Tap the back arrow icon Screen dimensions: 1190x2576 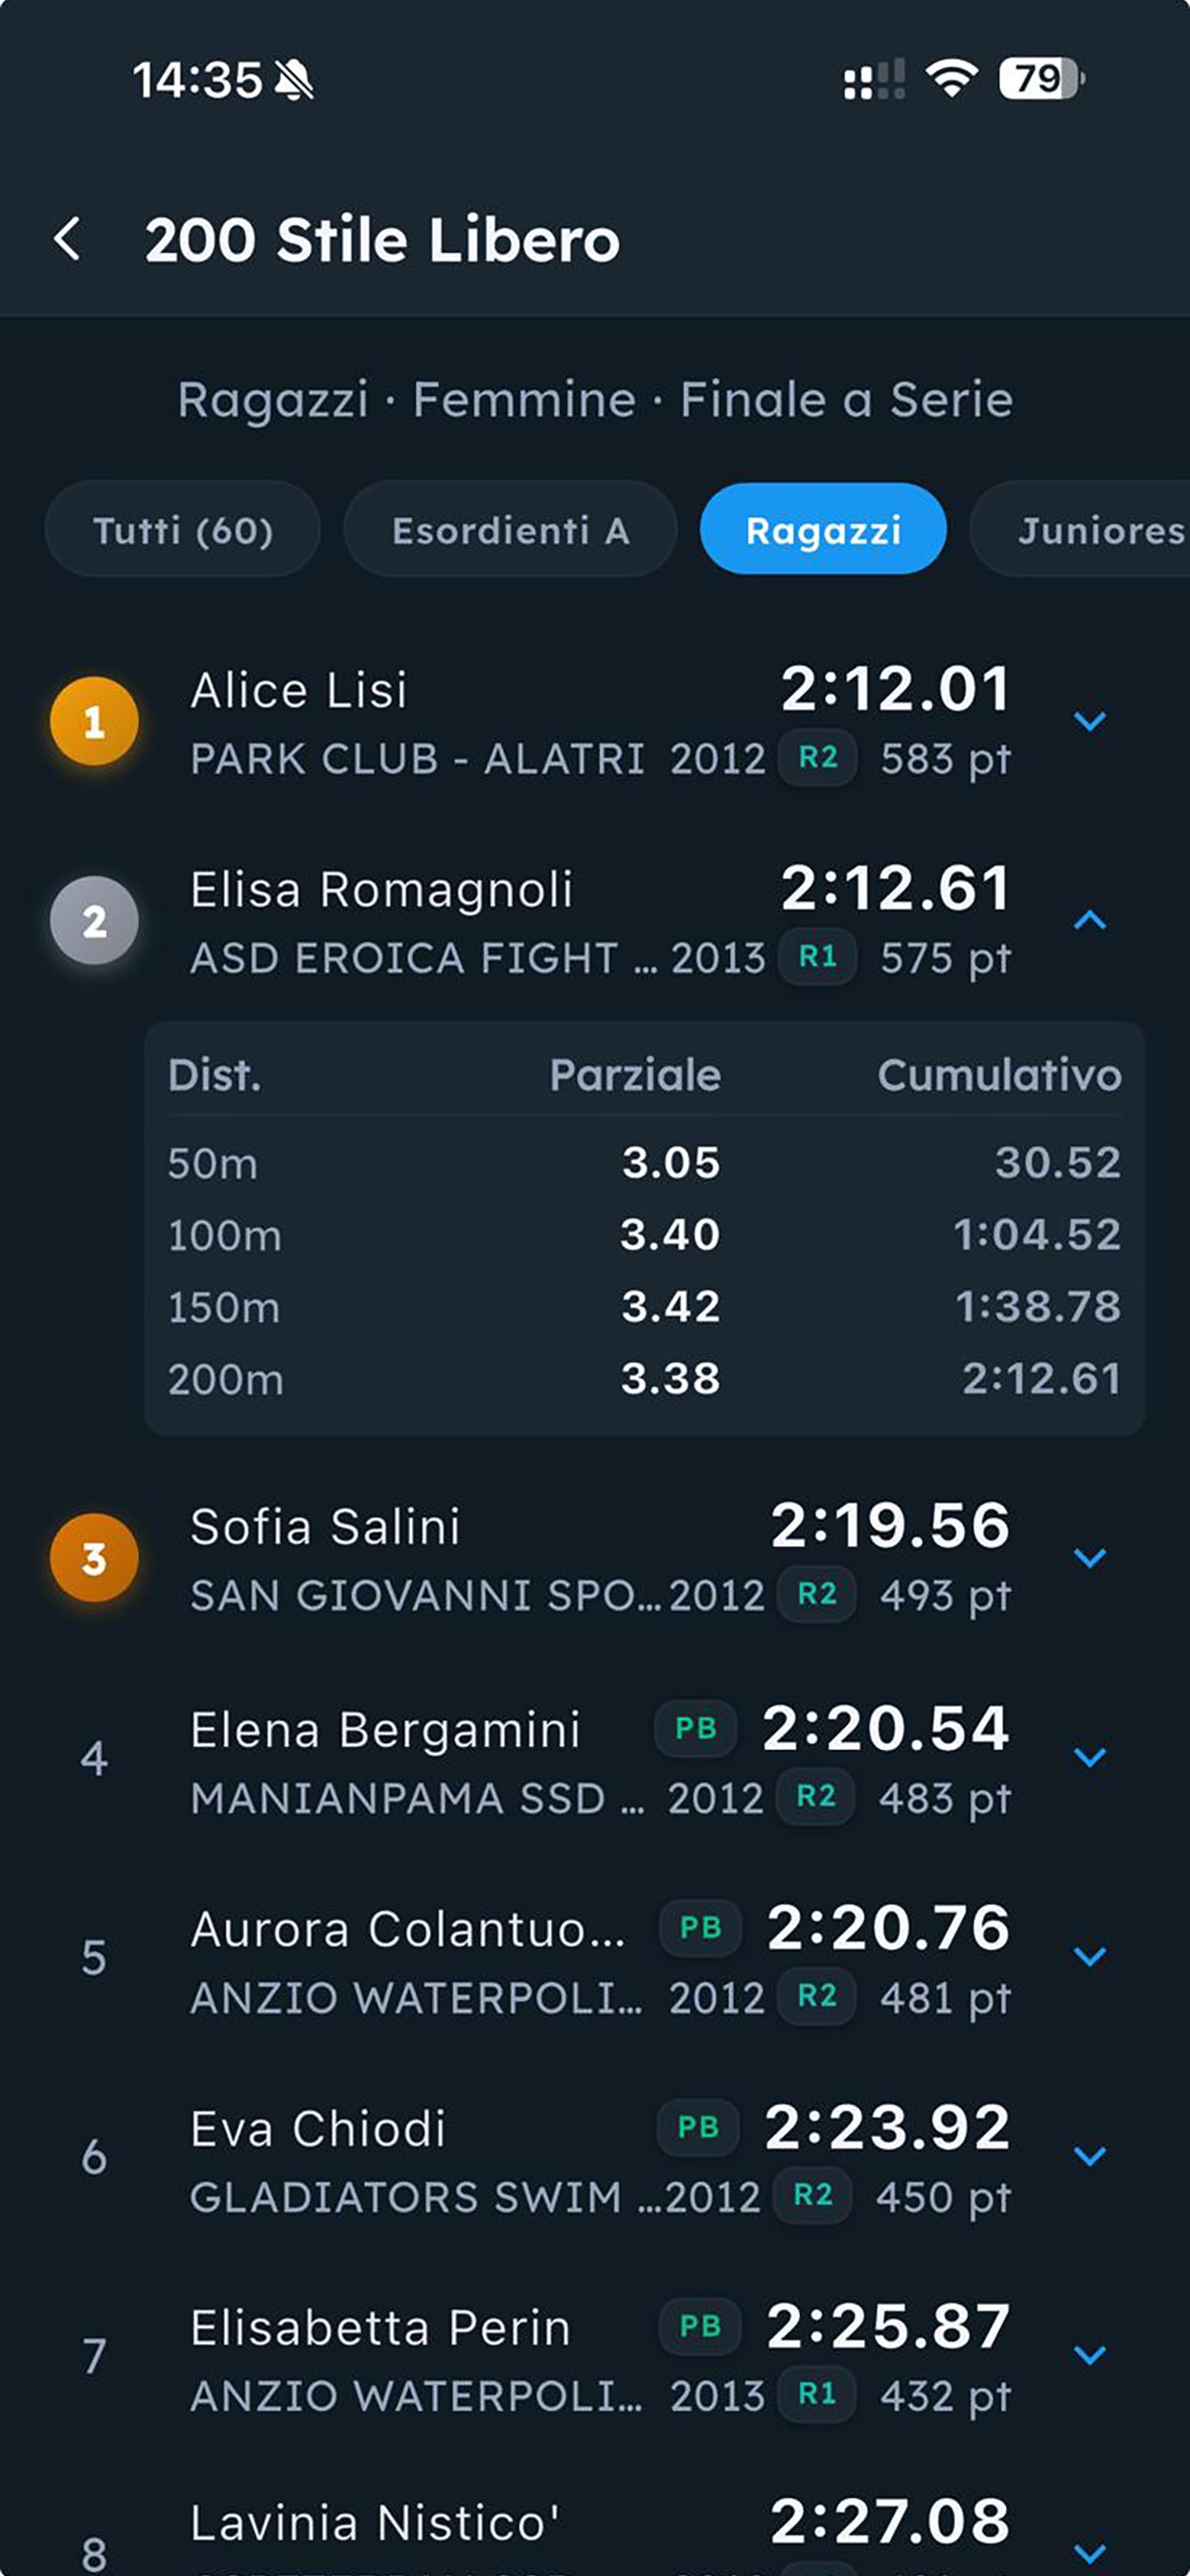click(x=68, y=240)
